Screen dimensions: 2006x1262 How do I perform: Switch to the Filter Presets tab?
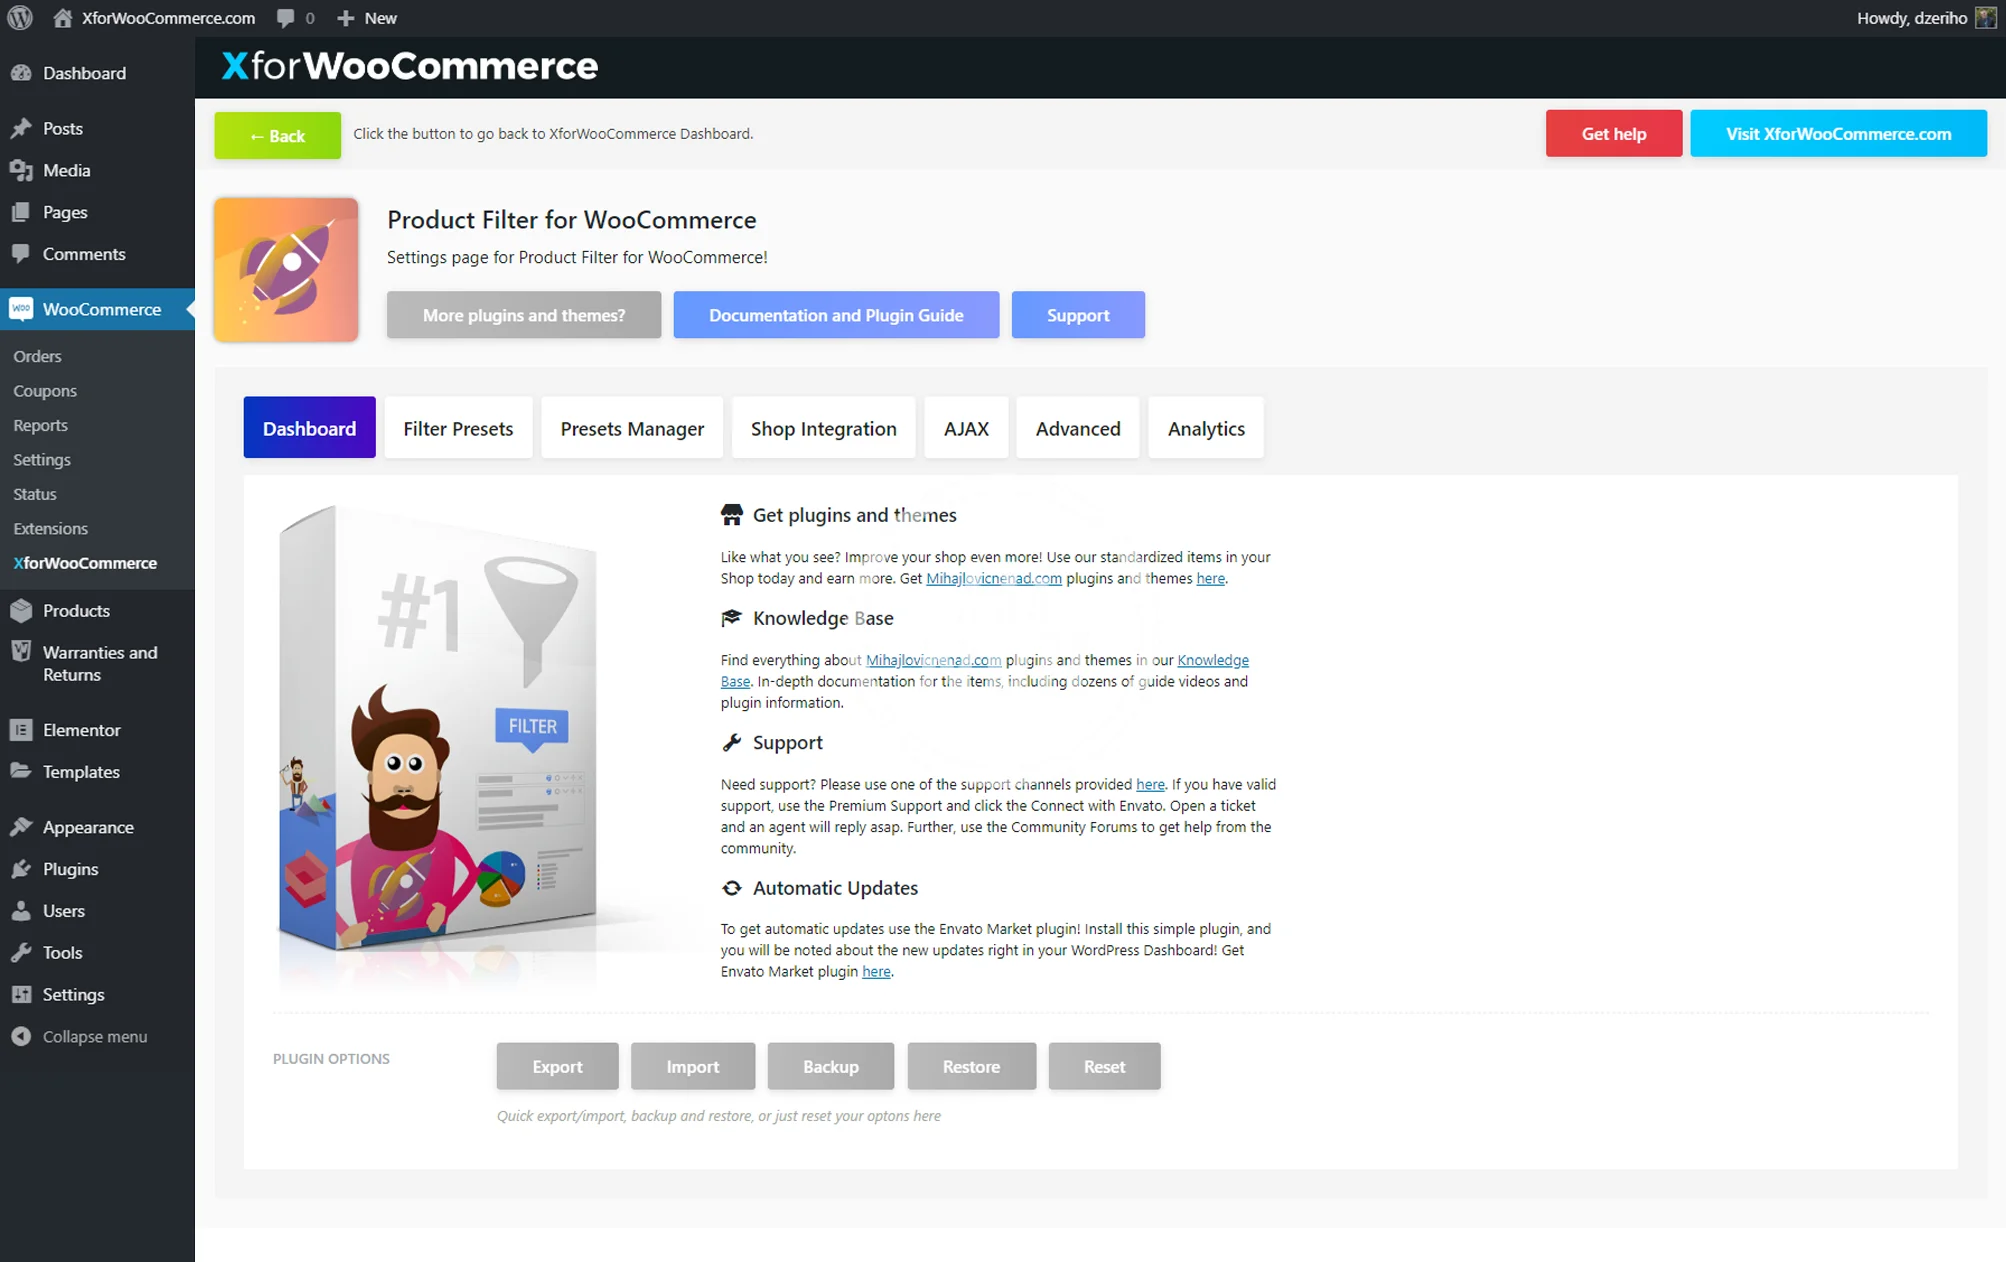tap(458, 428)
